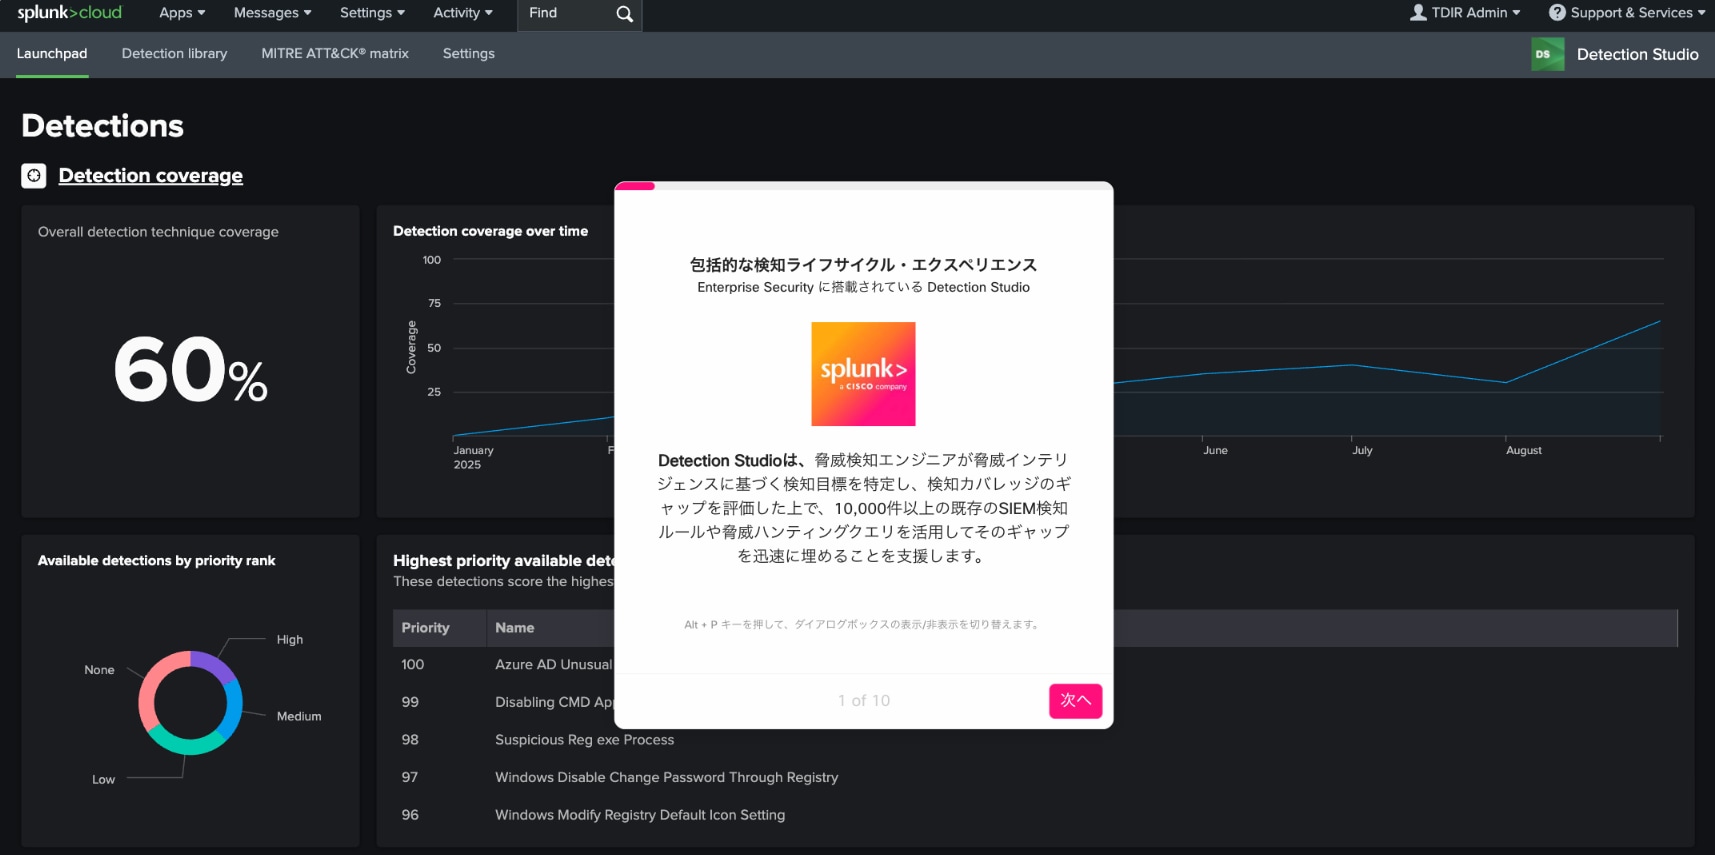Open the Detection library tab
Screen dimensions: 1715x855
point(174,54)
